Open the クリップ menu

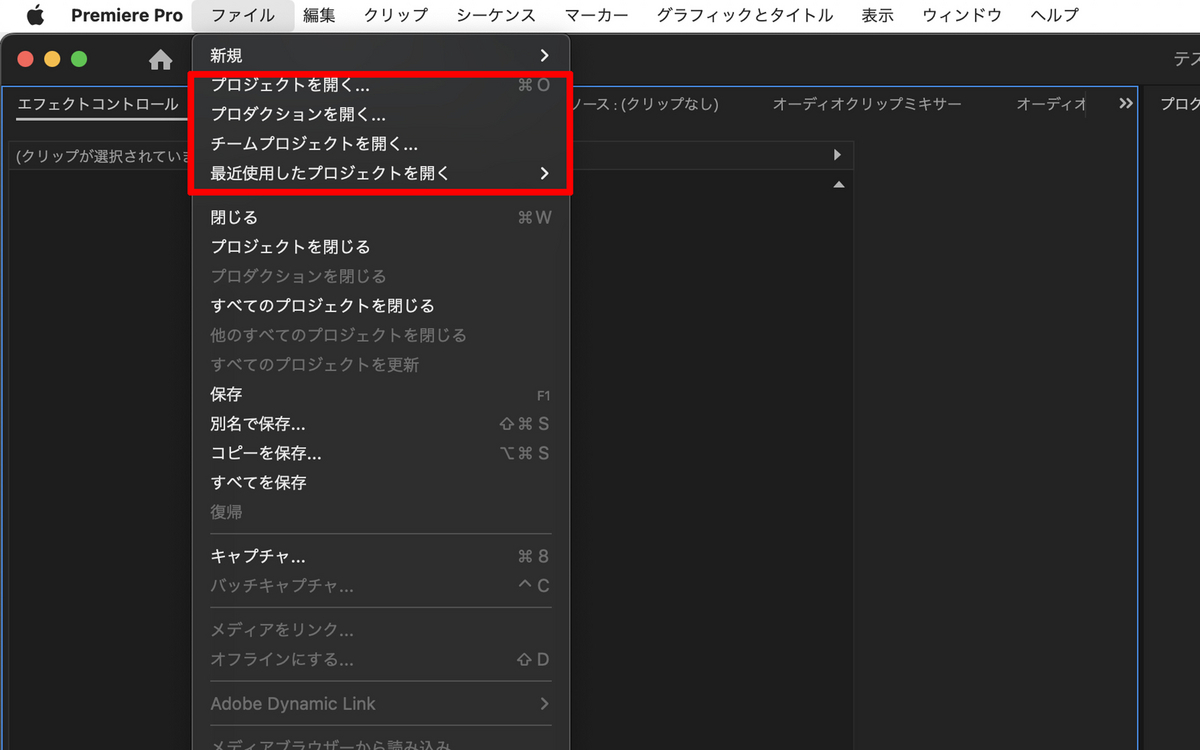395,15
